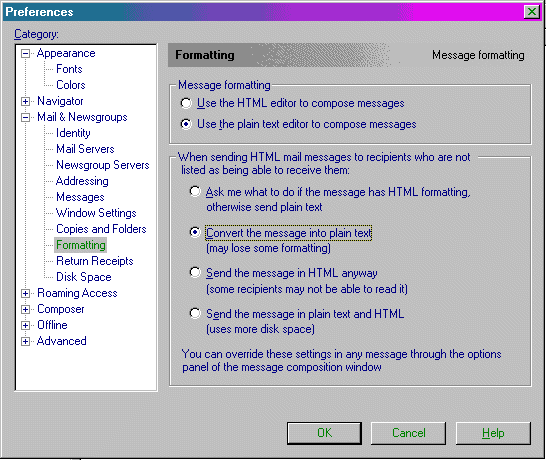Select Use the HTML editor radio button
This screenshot has height=460, width=546.
tap(186, 103)
